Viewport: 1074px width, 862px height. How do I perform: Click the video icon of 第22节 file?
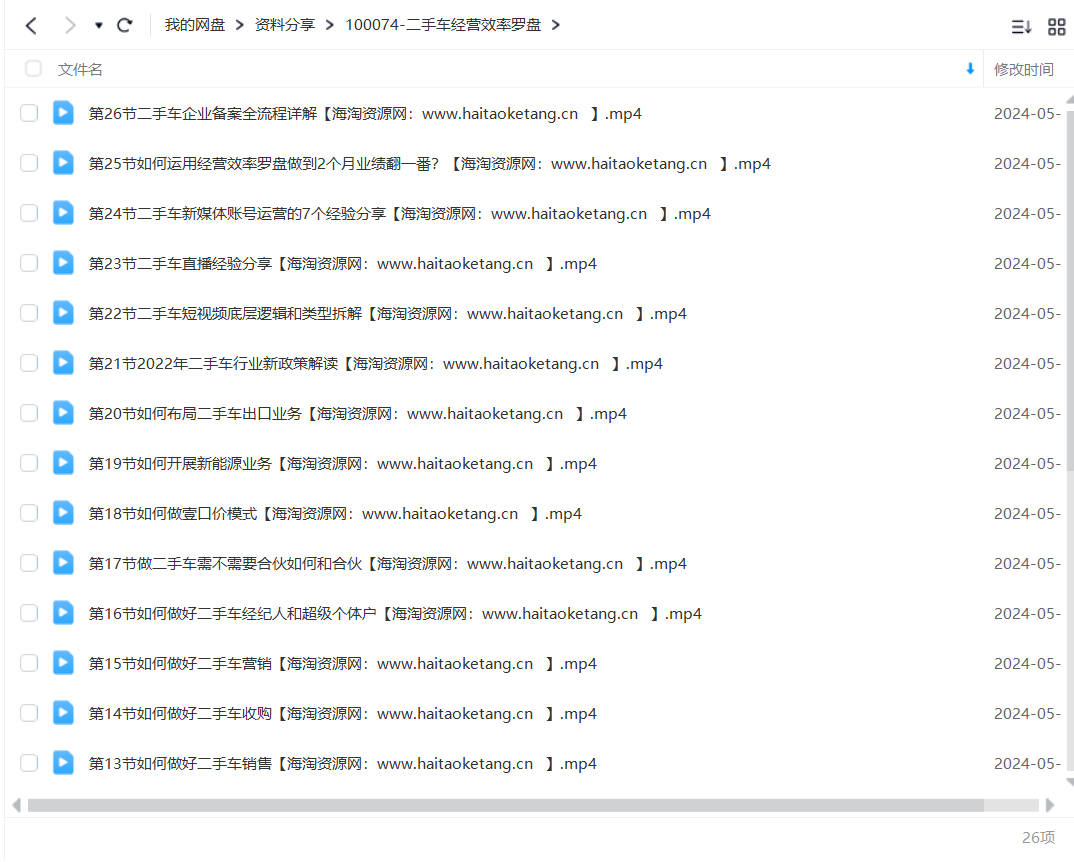pos(63,312)
